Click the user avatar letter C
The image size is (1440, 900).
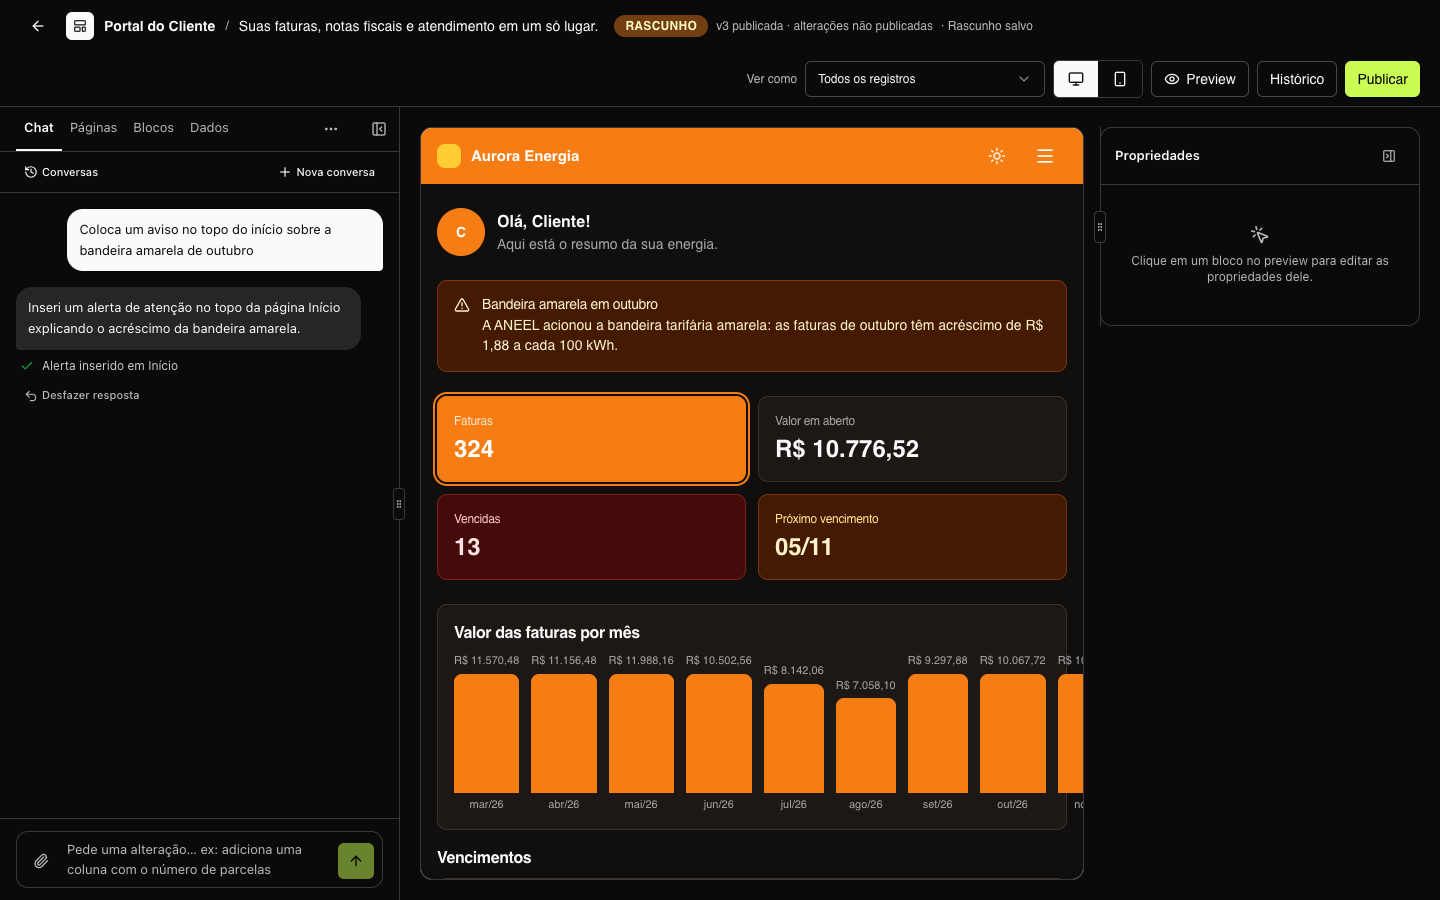pyautogui.click(x=461, y=232)
